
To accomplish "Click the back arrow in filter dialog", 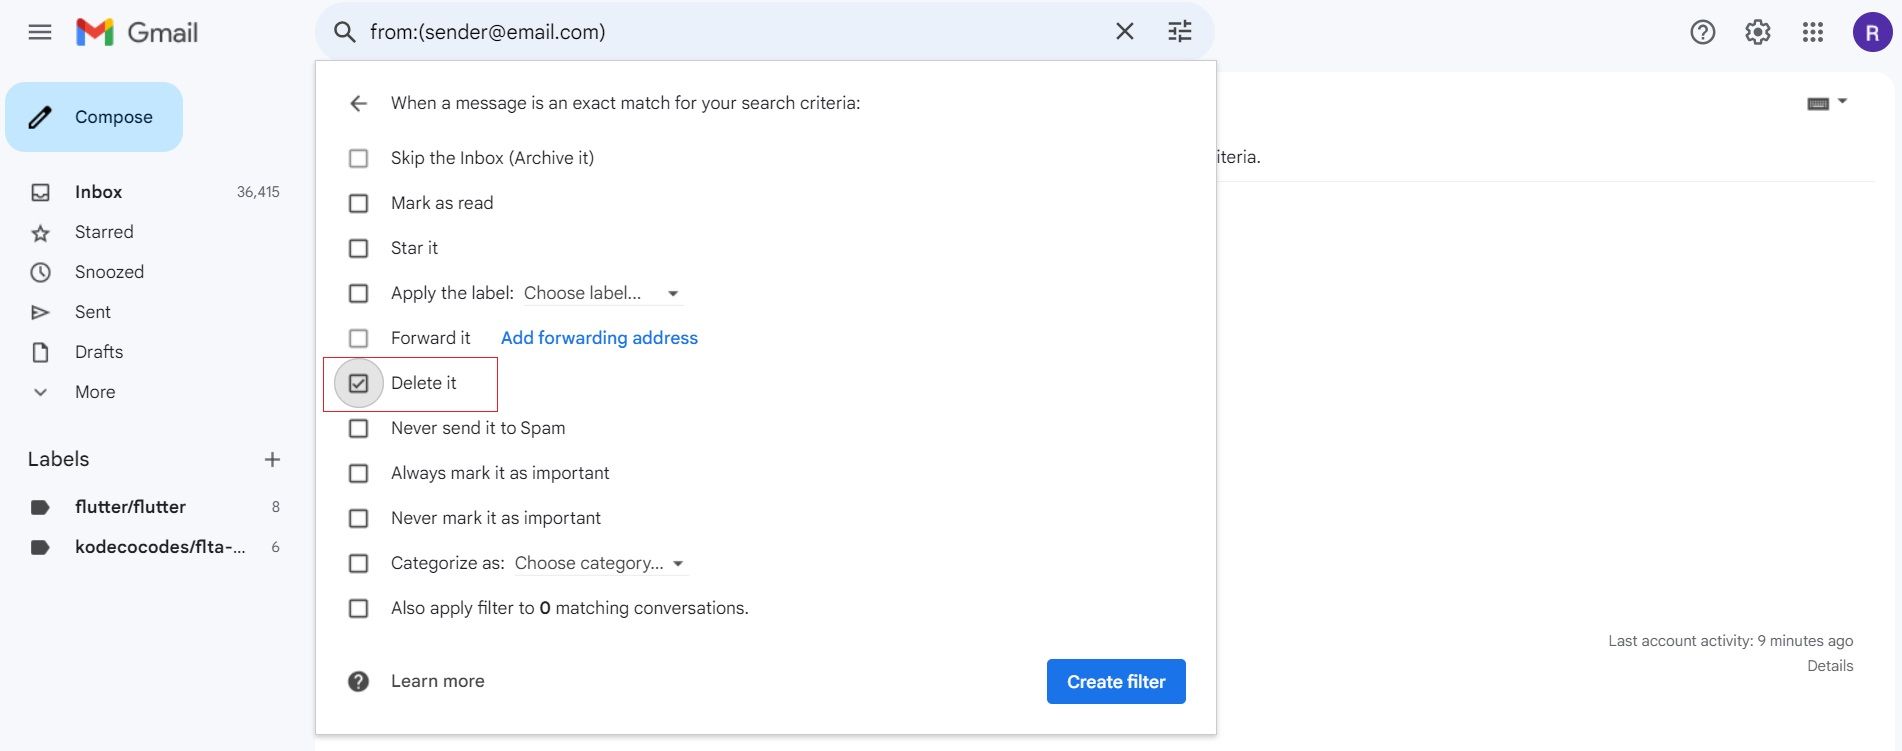I will coord(358,103).
